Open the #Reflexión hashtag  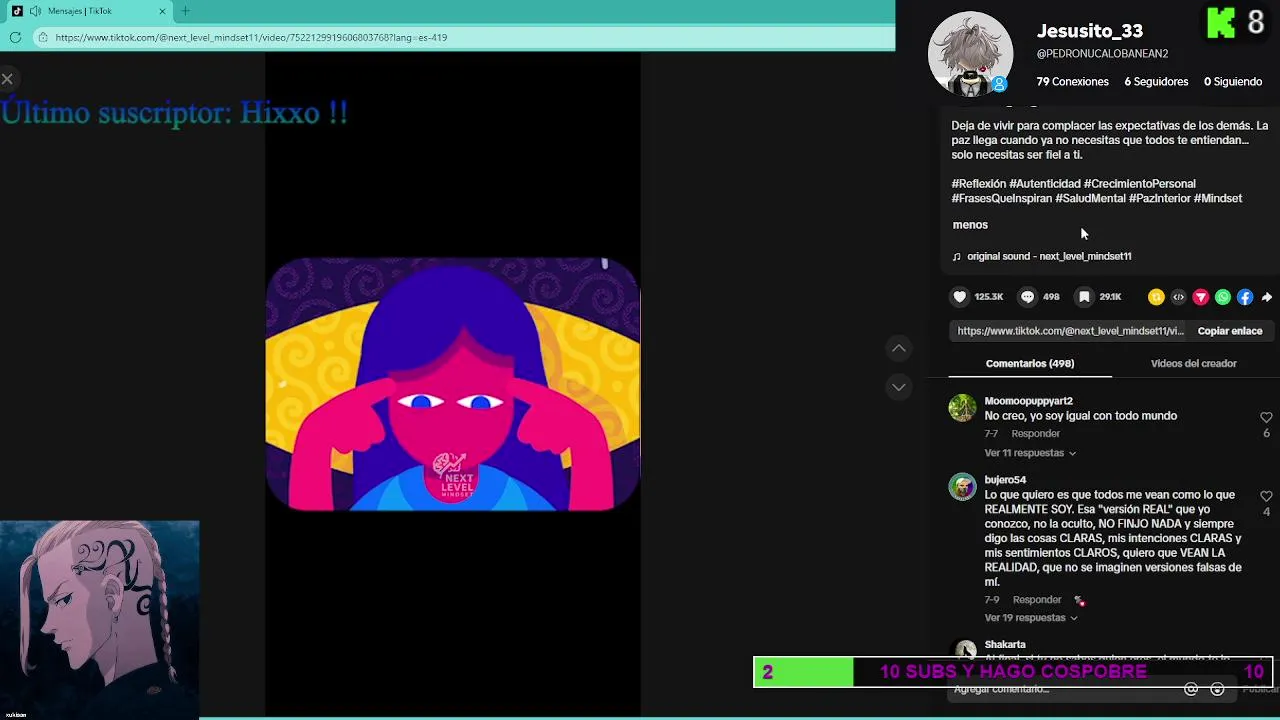979,184
